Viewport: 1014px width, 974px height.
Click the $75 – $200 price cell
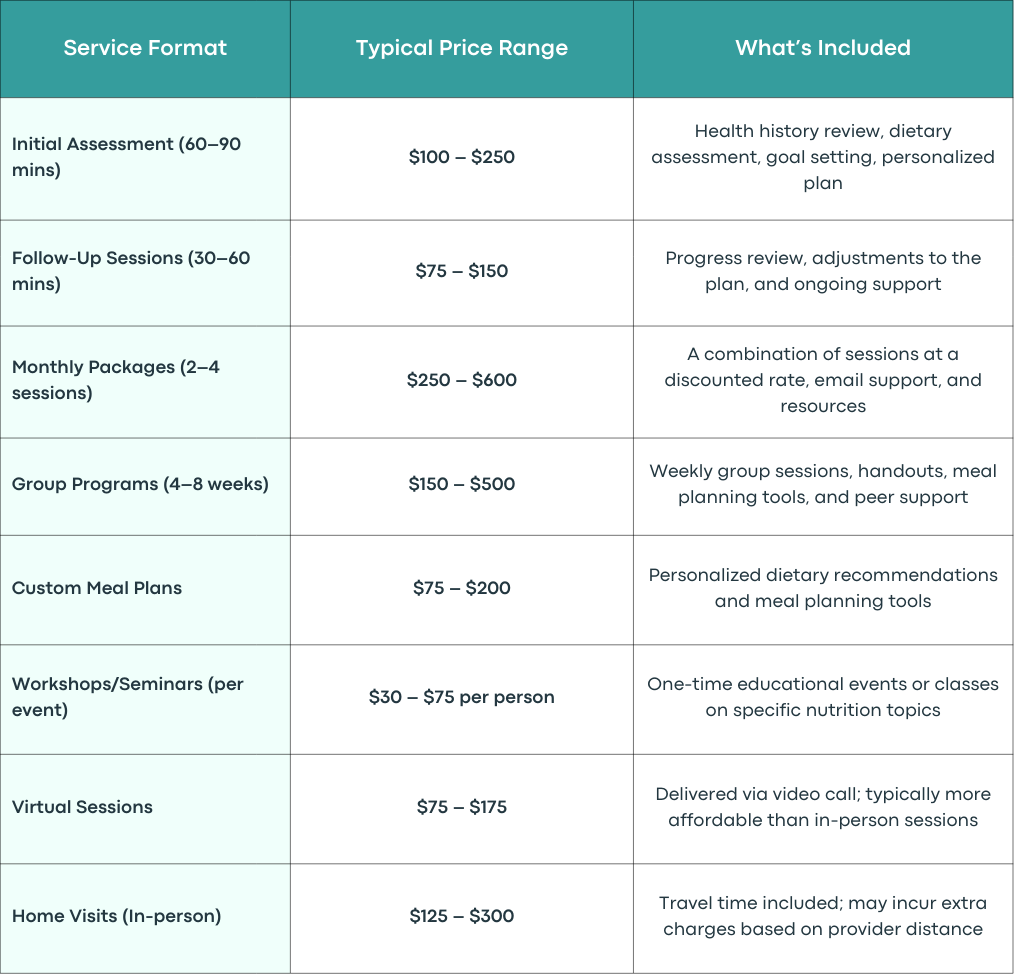click(461, 588)
